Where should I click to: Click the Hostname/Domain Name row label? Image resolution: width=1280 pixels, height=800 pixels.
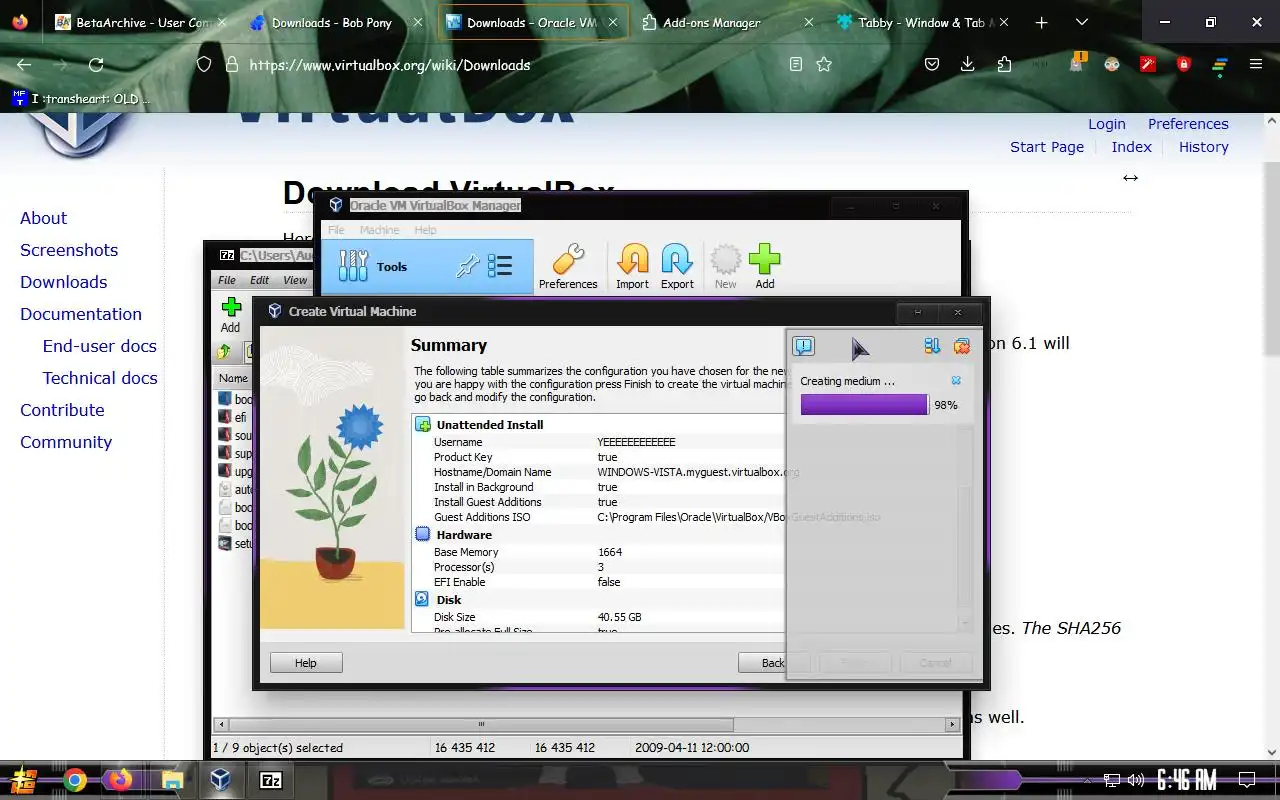click(492, 472)
